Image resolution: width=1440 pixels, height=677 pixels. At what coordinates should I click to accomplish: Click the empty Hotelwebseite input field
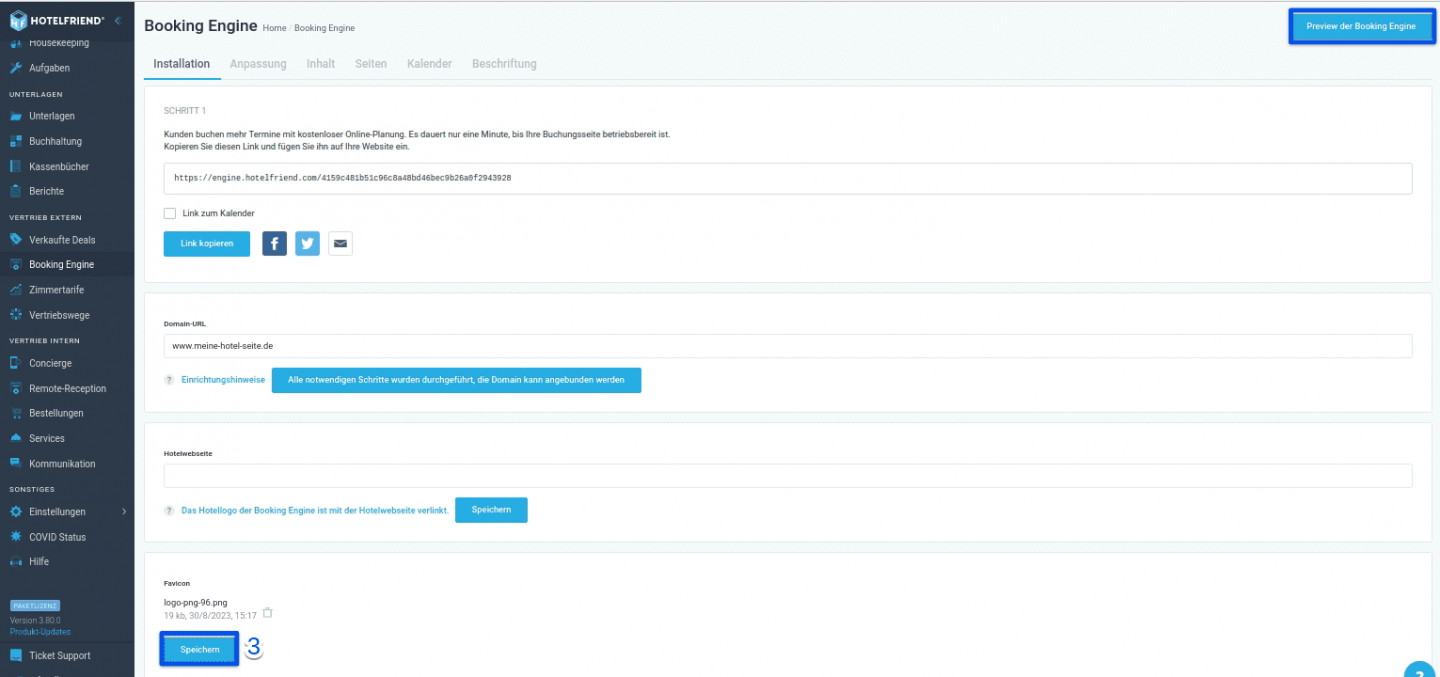788,475
